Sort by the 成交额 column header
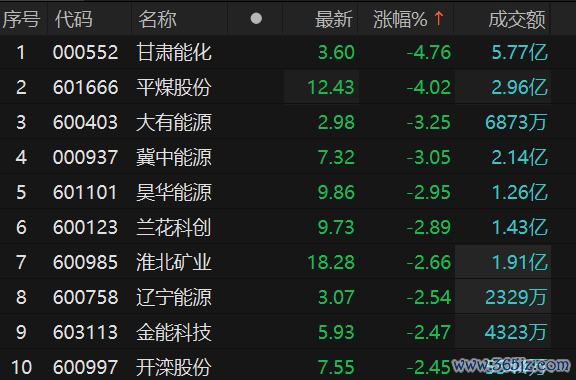Image resolution: width=576 pixels, height=380 pixels. click(517, 19)
